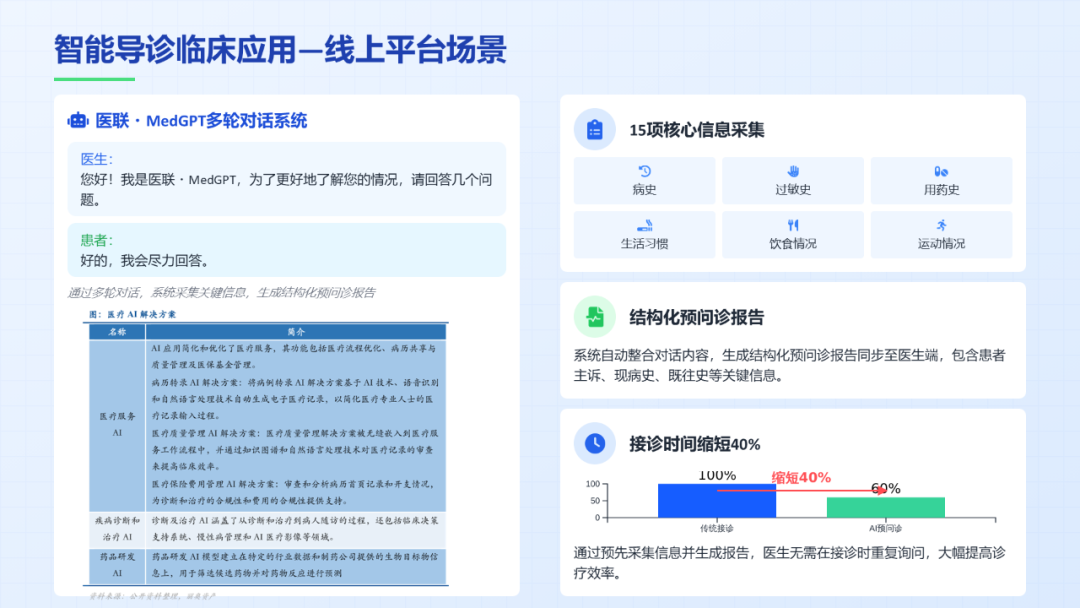Click the cigarette icon above 生活习惯
Viewport: 1080px width, 608px height.
pyautogui.click(x=644, y=226)
